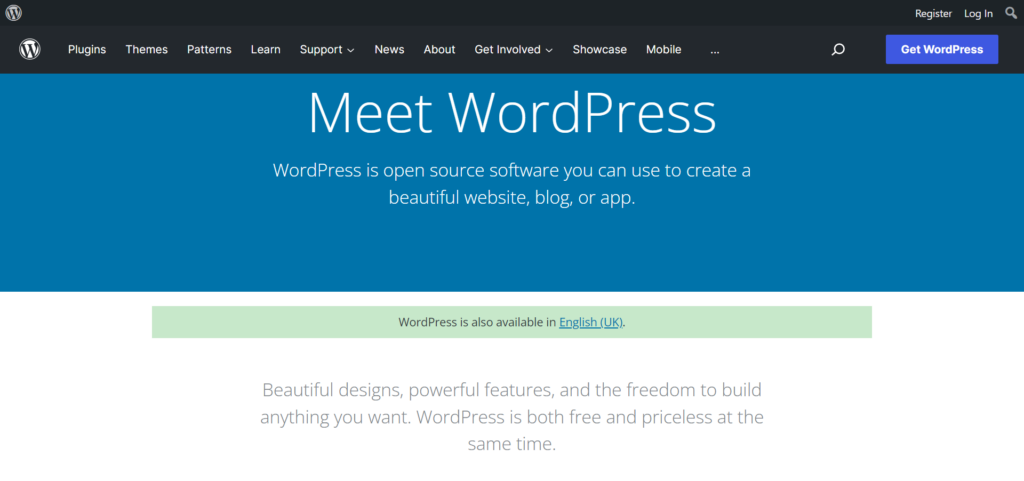Open the Patterns page

pos(209,50)
